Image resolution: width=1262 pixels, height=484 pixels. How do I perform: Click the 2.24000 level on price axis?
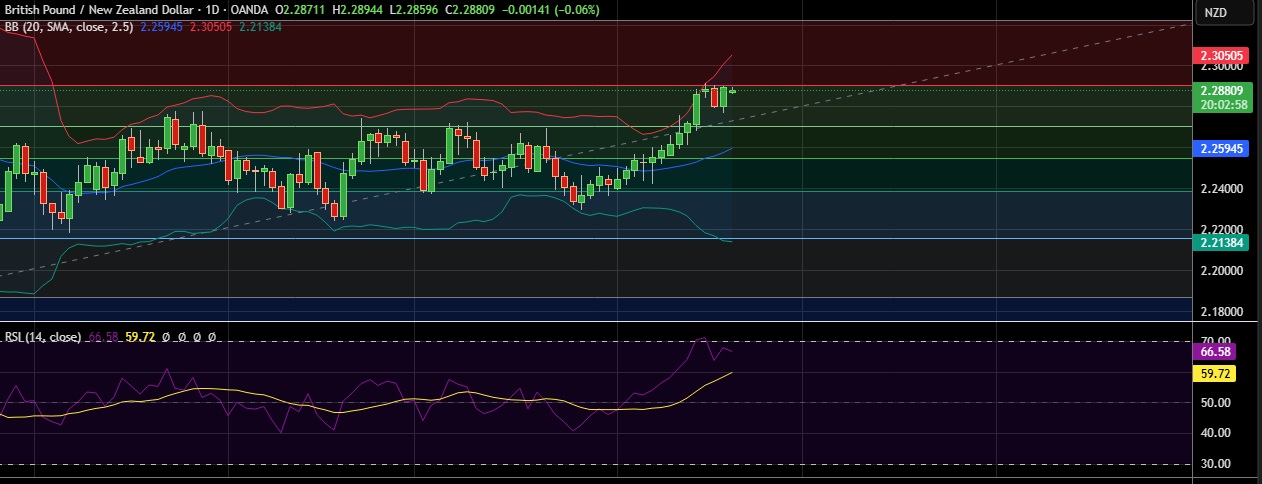pyautogui.click(x=1220, y=189)
